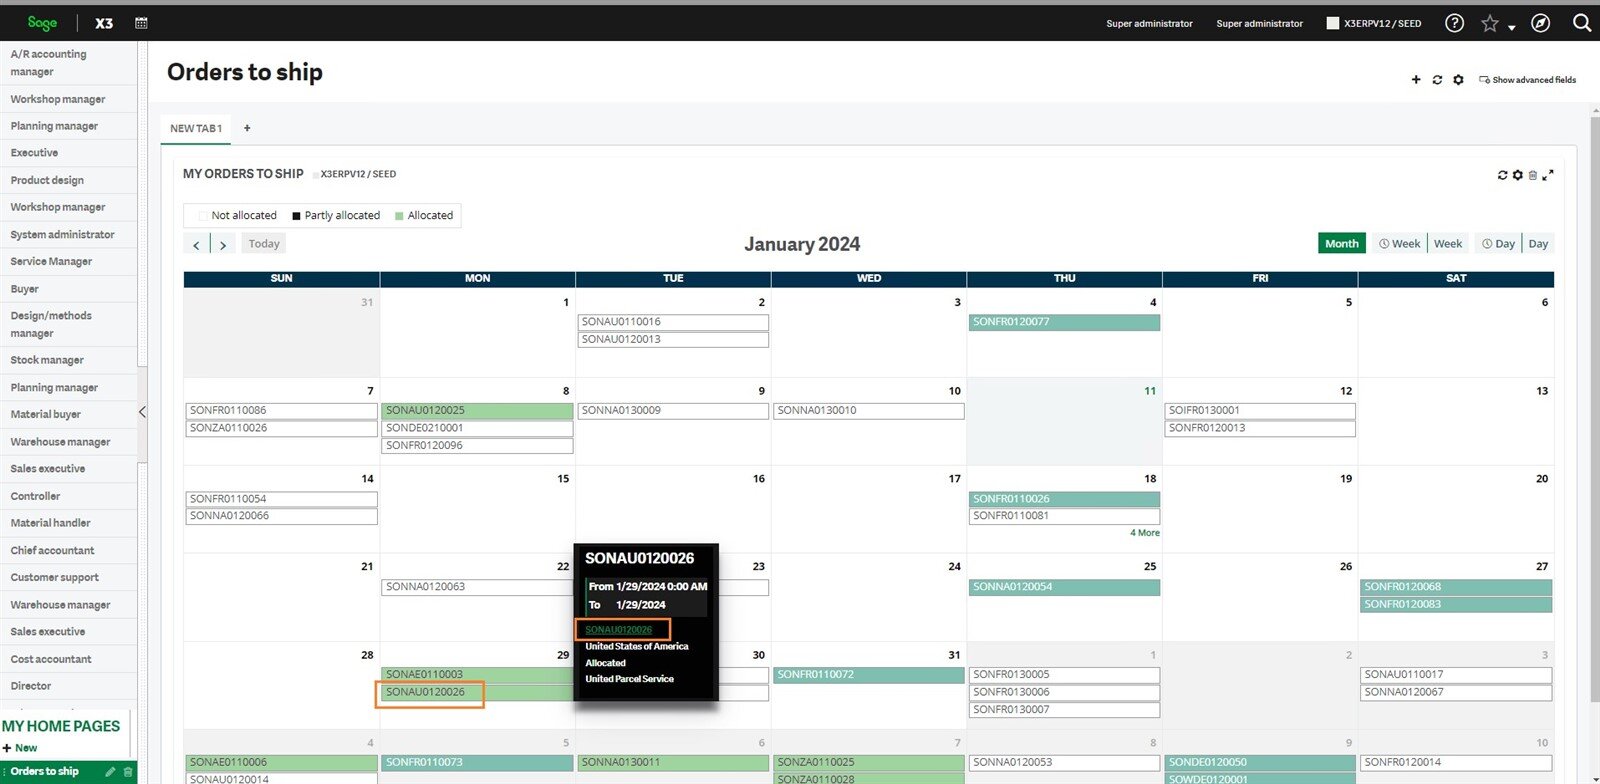Viewport: 1600px width, 784px height.
Task: Open the favorites star dropdown arrow
Action: point(1511,28)
